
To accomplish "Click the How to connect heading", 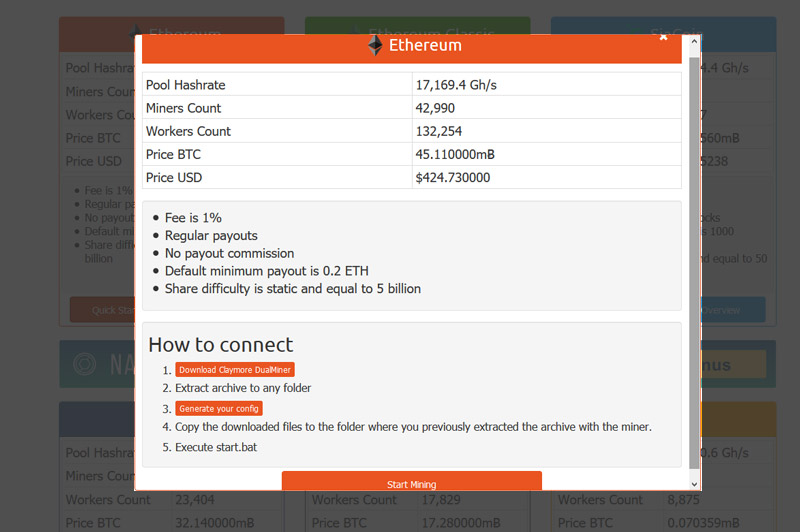I will coord(221,345).
